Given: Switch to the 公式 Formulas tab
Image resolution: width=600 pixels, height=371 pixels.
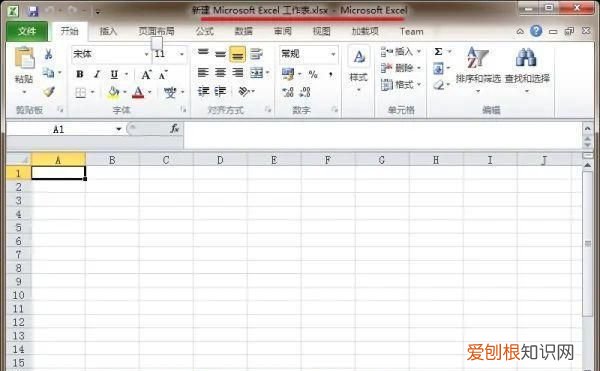Looking at the screenshot, I should click(x=205, y=31).
